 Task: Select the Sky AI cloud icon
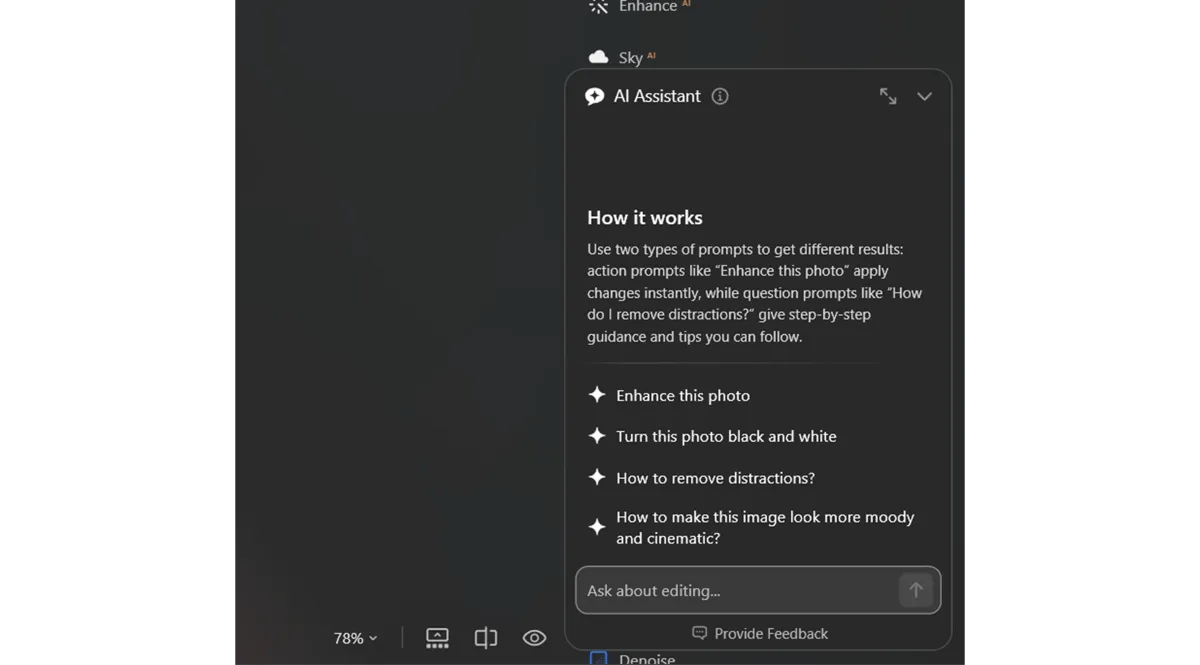coord(598,57)
